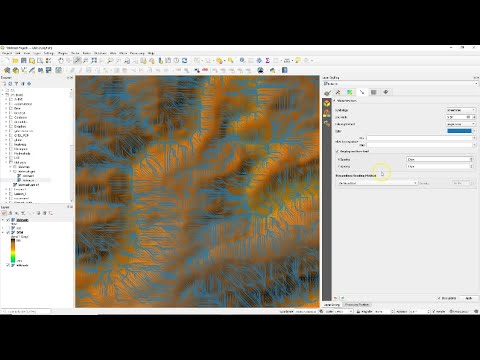
Task: Select the Pan Map hand tool
Action: (x=60, y=61)
